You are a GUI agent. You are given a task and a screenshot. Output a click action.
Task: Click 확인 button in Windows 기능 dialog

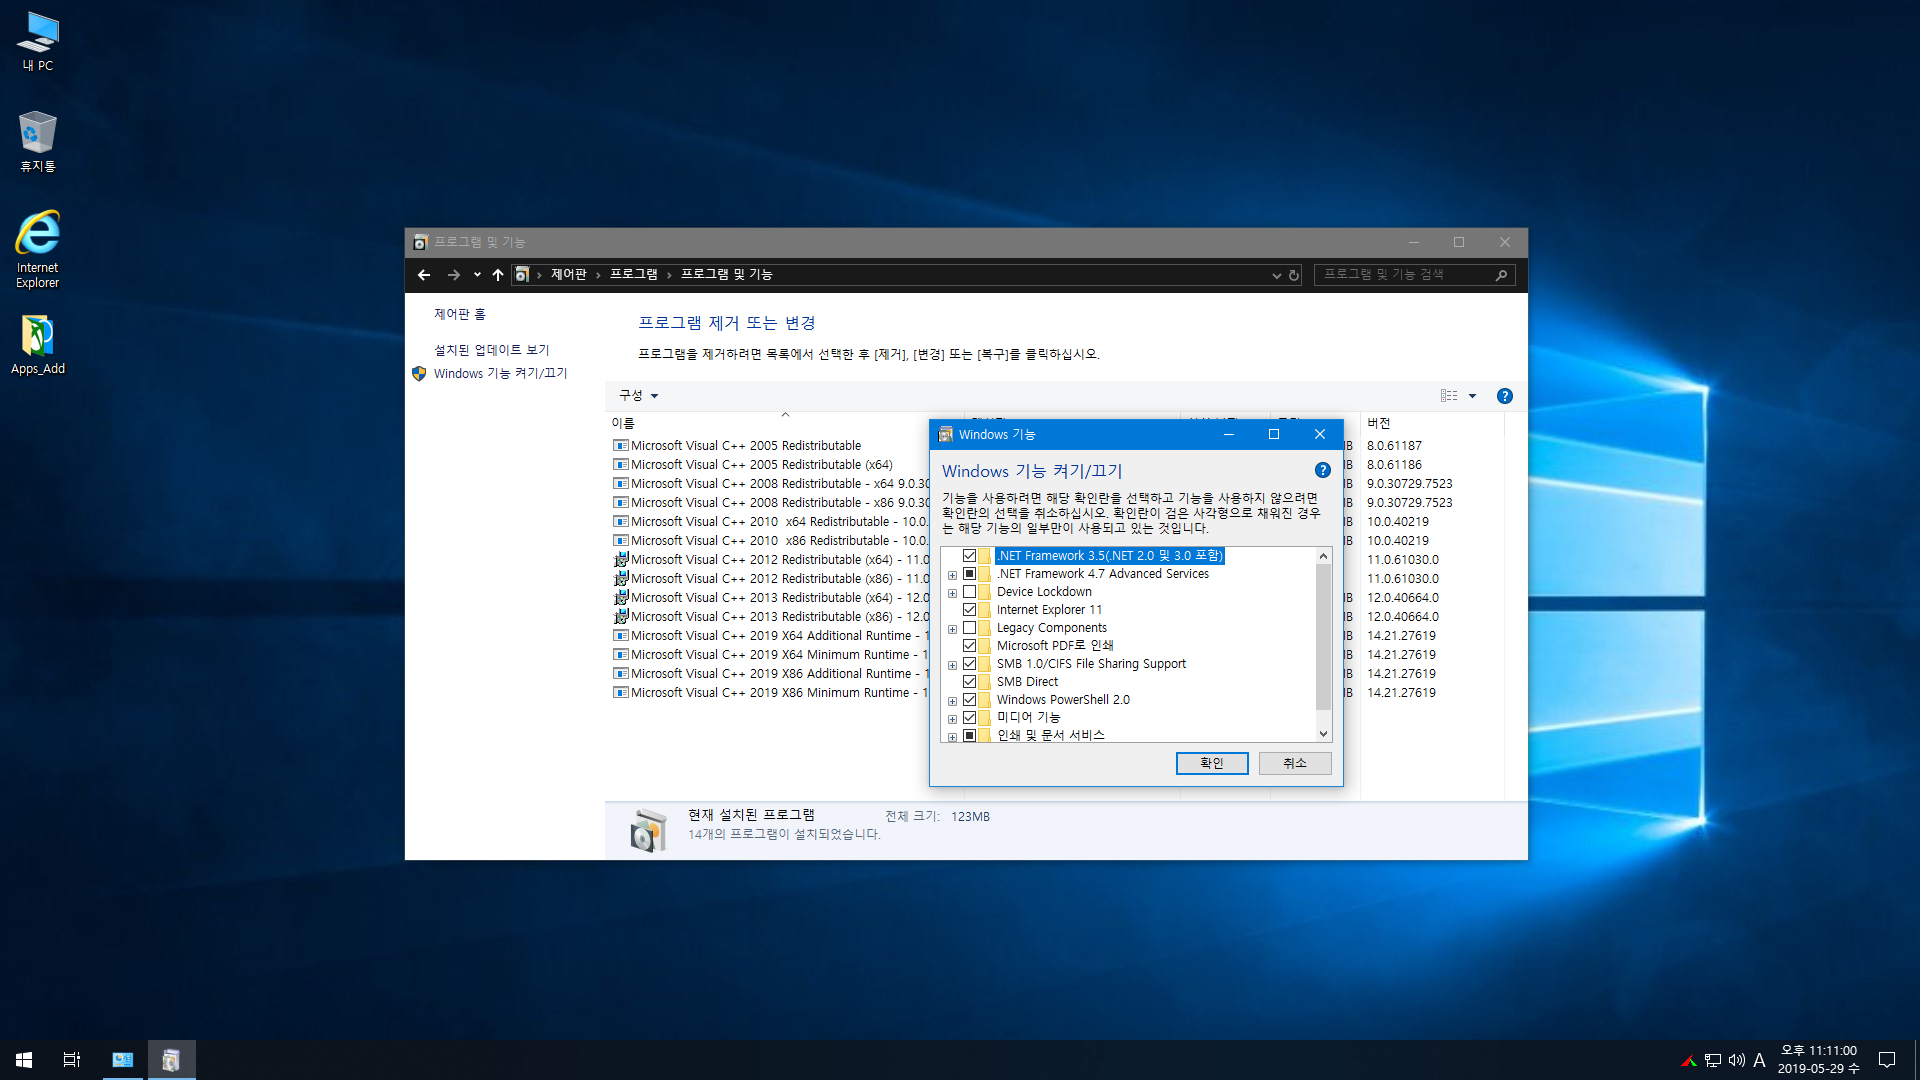(x=1212, y=763)
